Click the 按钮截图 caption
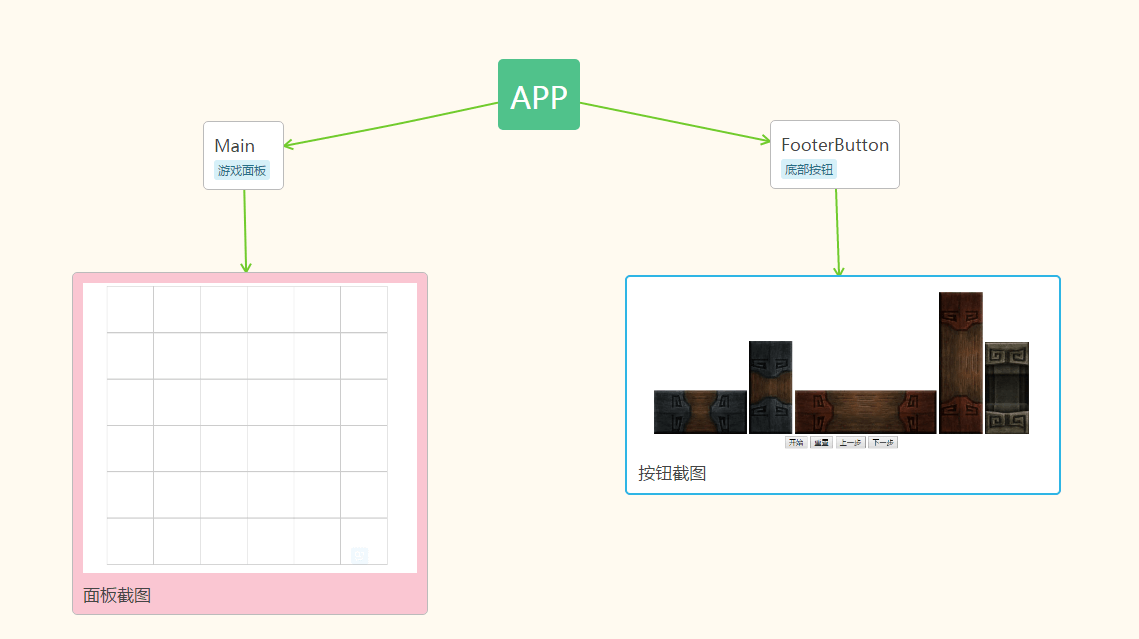1139x639 pixels. [672, 473]
